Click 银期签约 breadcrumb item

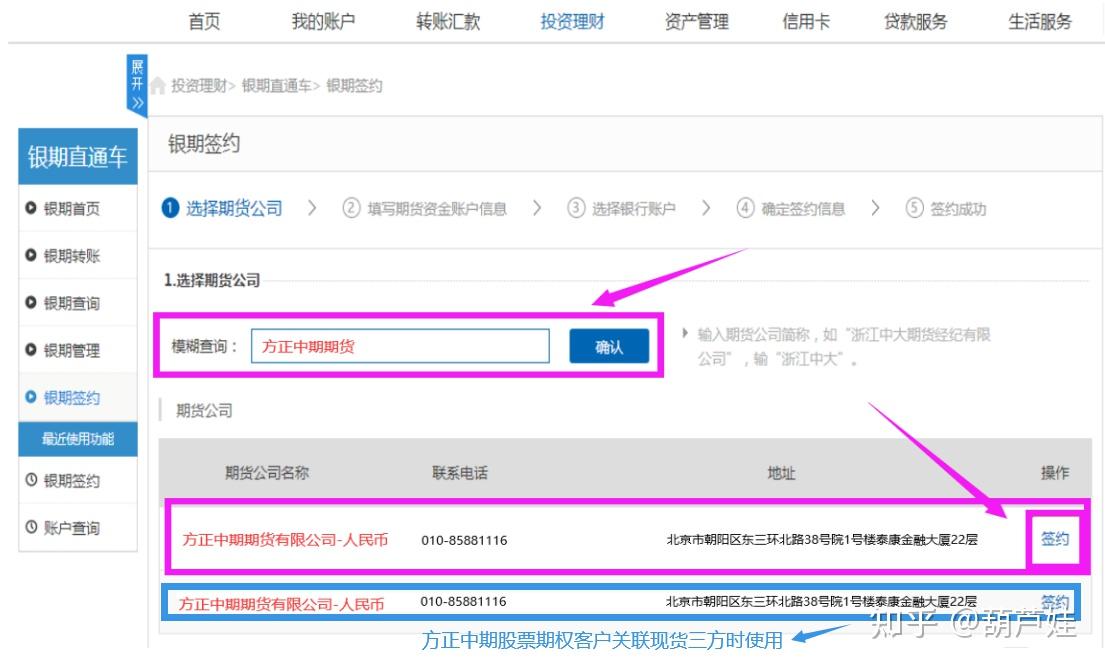point(354,86)
